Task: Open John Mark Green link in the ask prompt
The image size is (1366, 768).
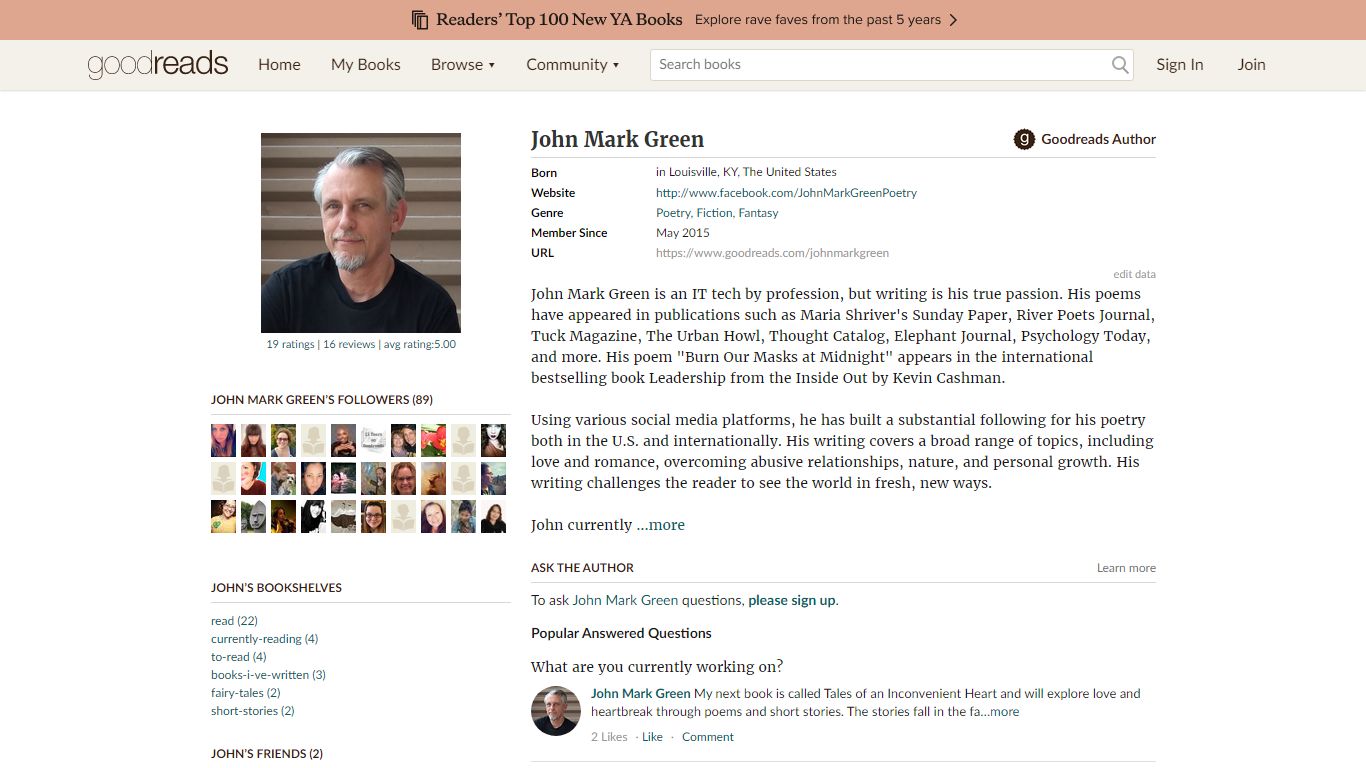Action: (625, 600)
